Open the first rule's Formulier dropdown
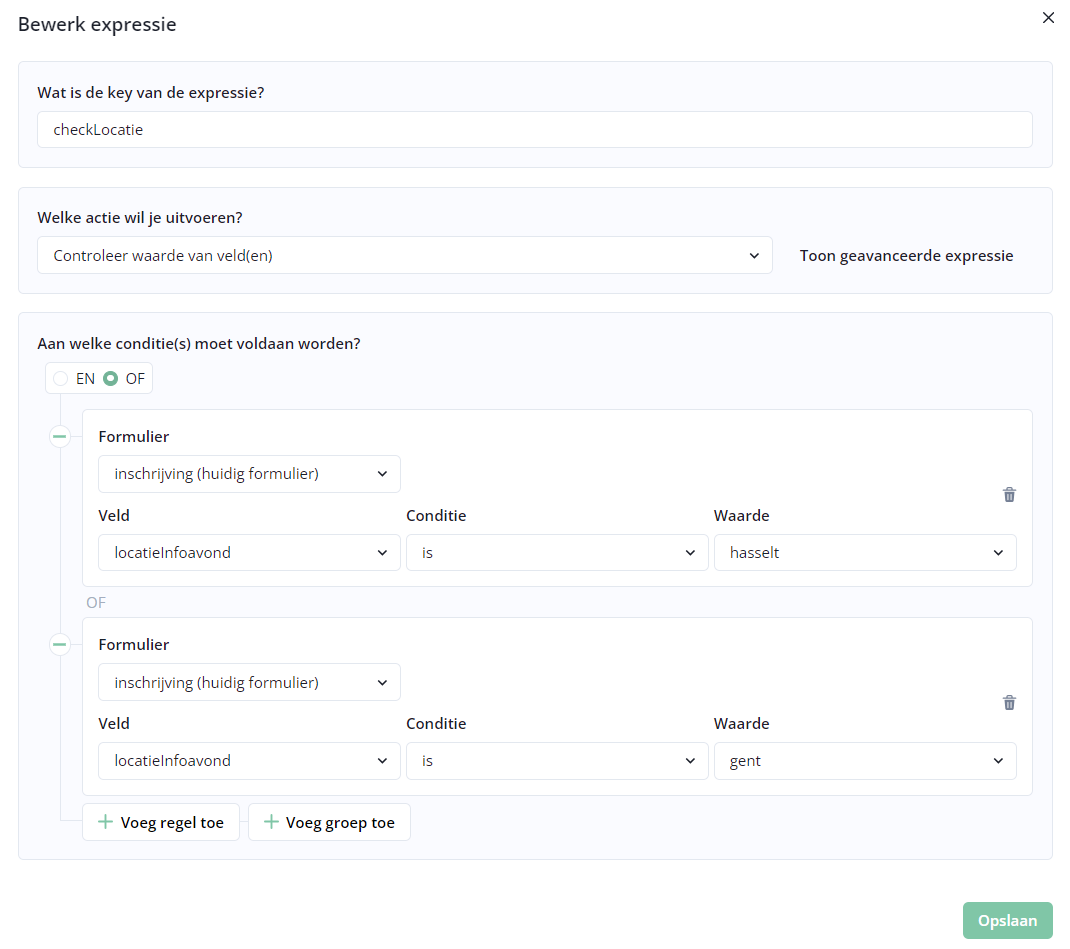This screenshot has height=949, width=1070. (x=249, y=474)
